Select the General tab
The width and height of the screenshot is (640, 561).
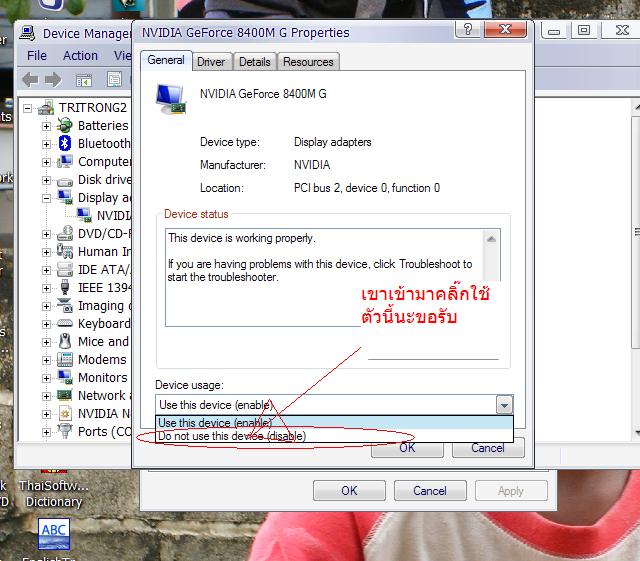166,60
